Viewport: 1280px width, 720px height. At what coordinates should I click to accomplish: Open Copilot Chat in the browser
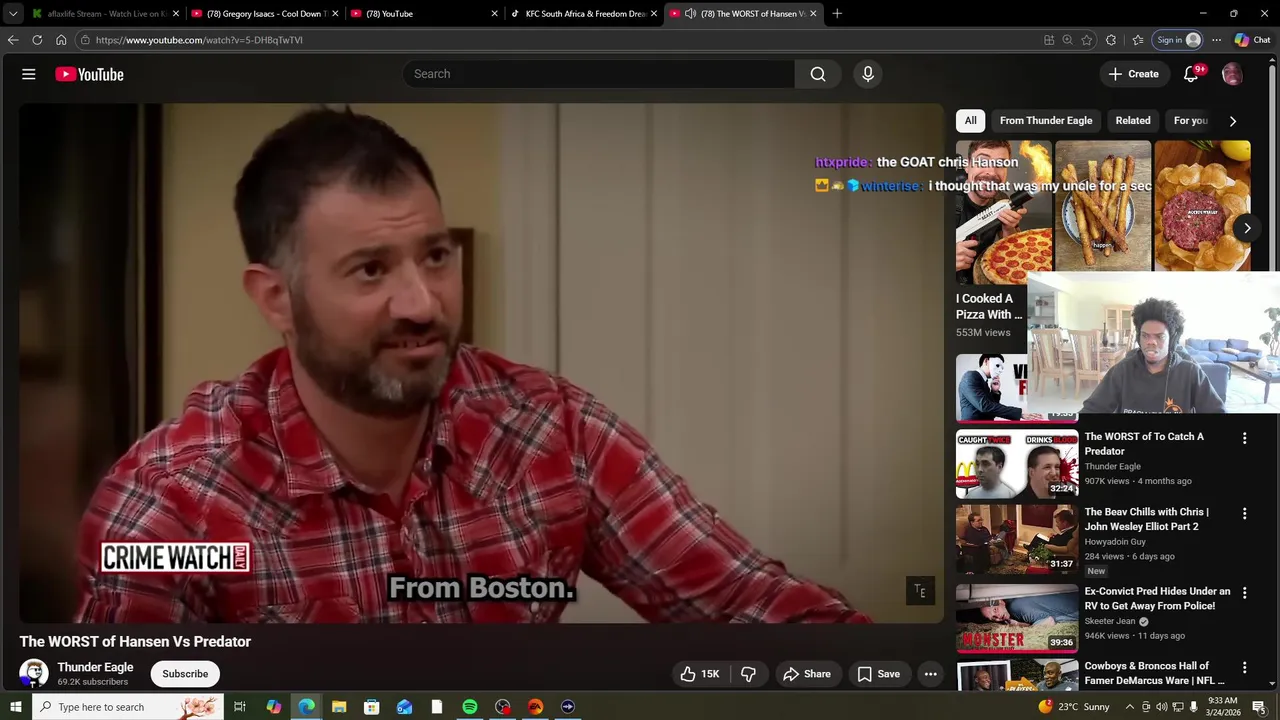coord(1252,40)
